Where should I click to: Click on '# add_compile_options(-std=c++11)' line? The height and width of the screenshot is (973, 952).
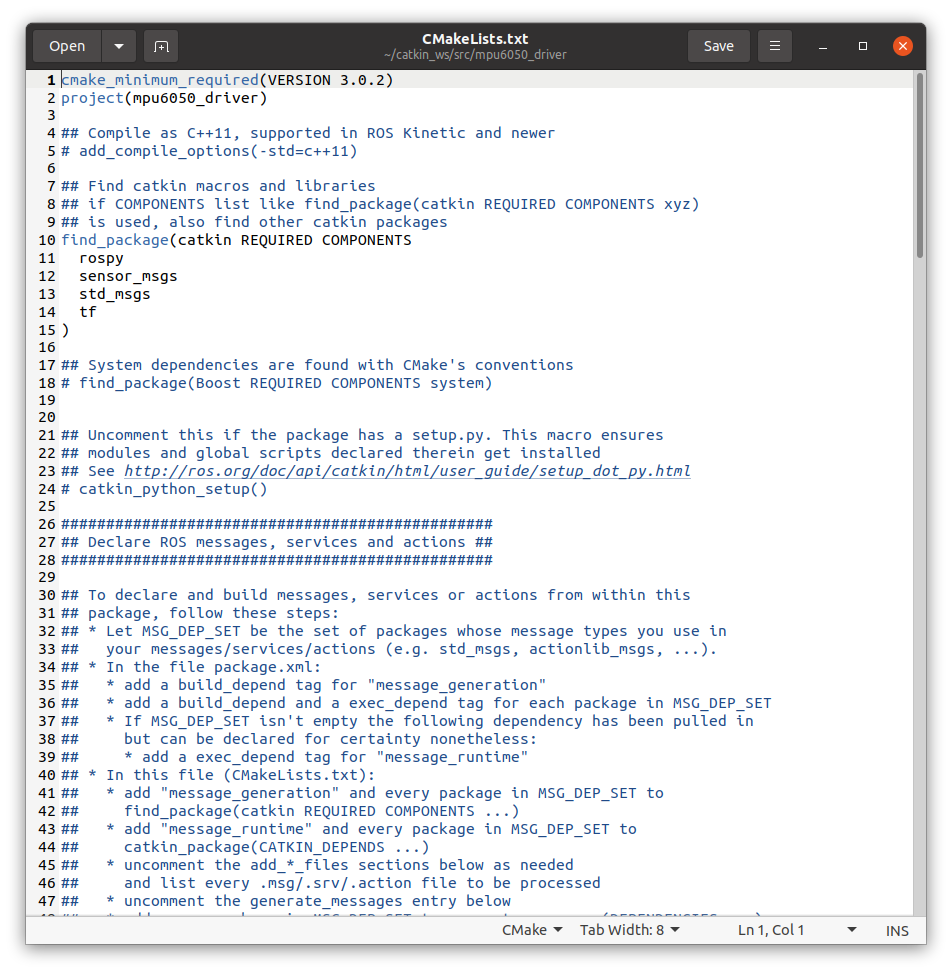(x=209, y=151)
